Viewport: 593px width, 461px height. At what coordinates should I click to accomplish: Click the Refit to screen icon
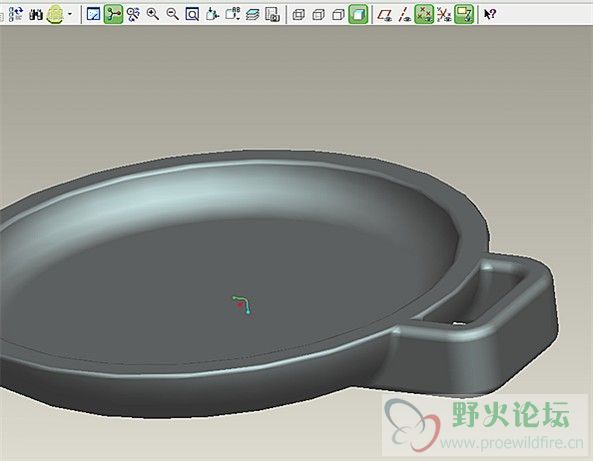click(x=192, y=15)
